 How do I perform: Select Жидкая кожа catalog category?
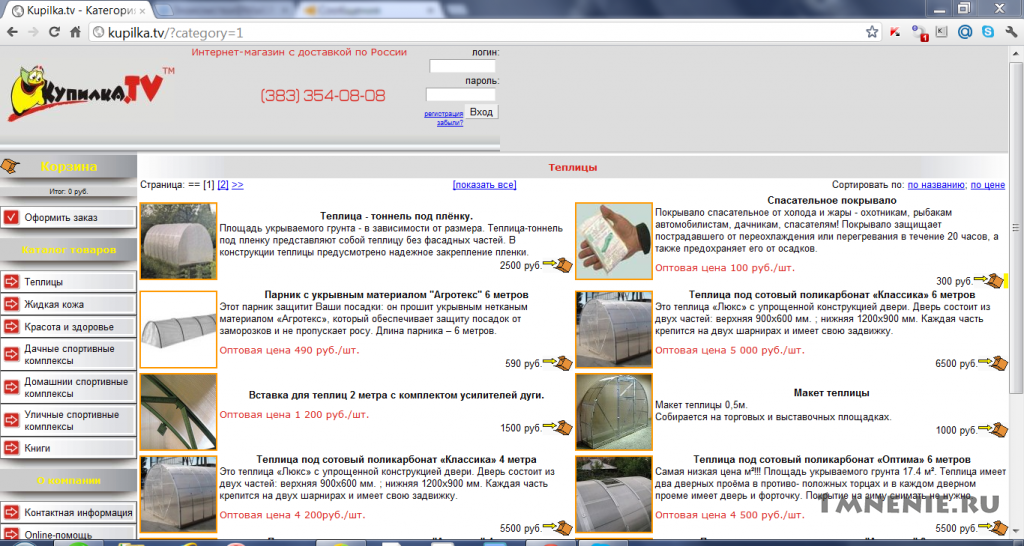[68, 304]
